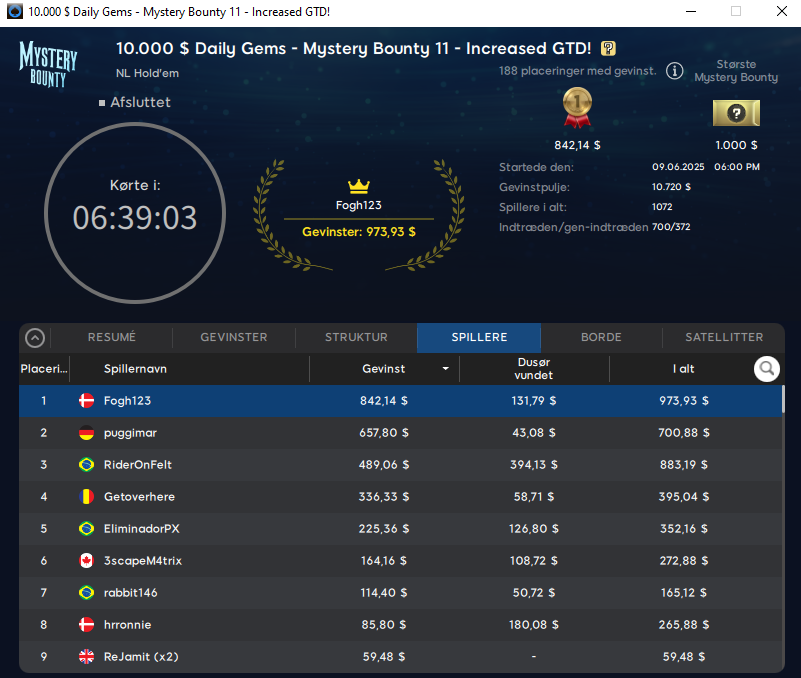The image size is (801, 678).
Task: Click the 188 placeringer med gevinst text
Action: [x=578, y=71]
